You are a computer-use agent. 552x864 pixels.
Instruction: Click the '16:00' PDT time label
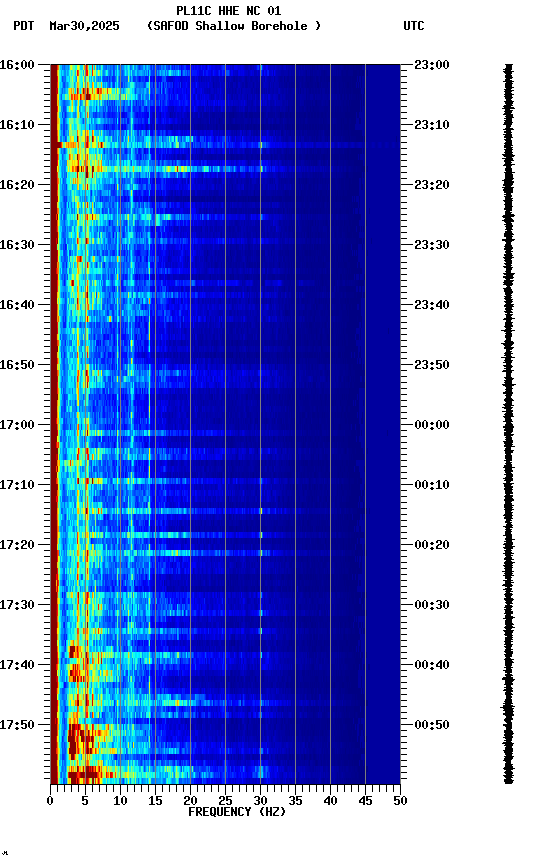pos(17,65)
